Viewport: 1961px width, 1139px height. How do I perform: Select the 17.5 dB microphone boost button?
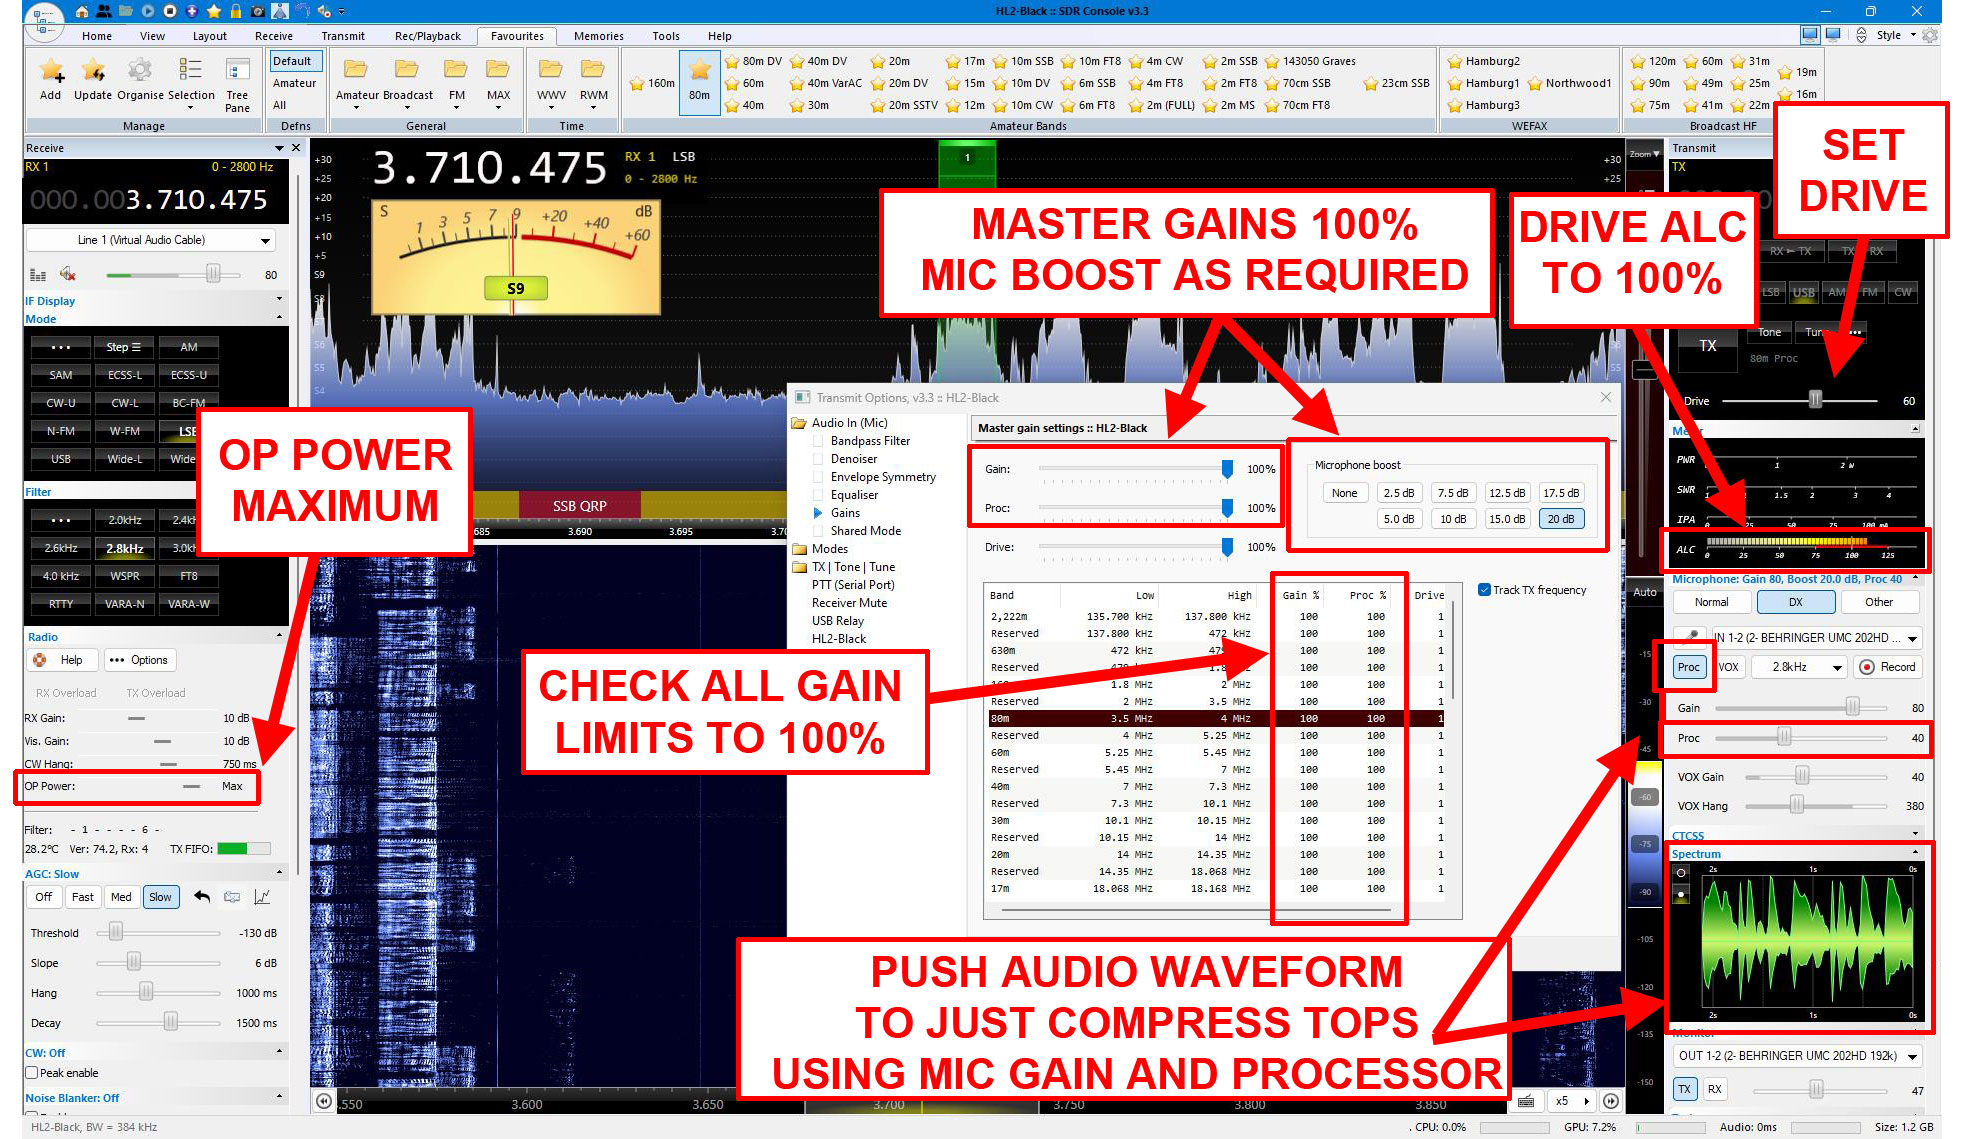[1560, 493]
